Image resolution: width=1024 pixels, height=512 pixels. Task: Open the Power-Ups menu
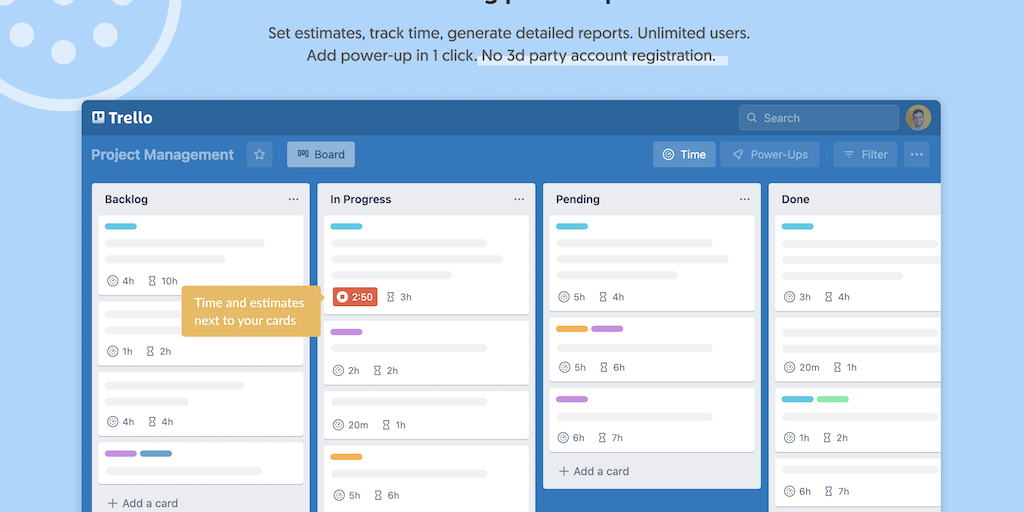pyautogui.click(x=770, y=155)
